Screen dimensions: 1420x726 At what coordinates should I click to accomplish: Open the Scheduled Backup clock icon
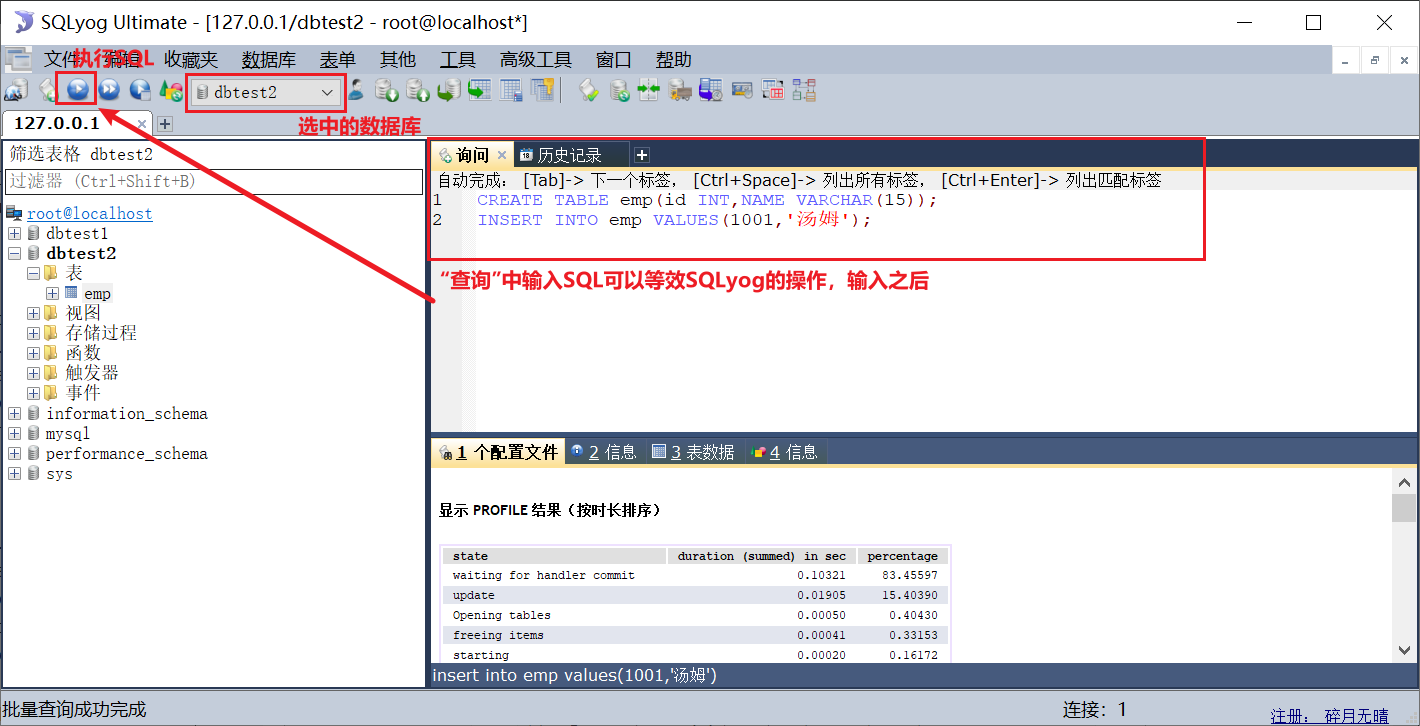point(711,91)
